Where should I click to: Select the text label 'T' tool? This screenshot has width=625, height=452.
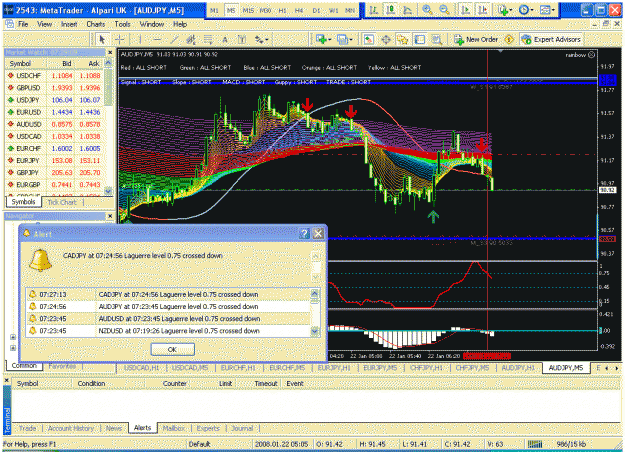pos(242,39)
